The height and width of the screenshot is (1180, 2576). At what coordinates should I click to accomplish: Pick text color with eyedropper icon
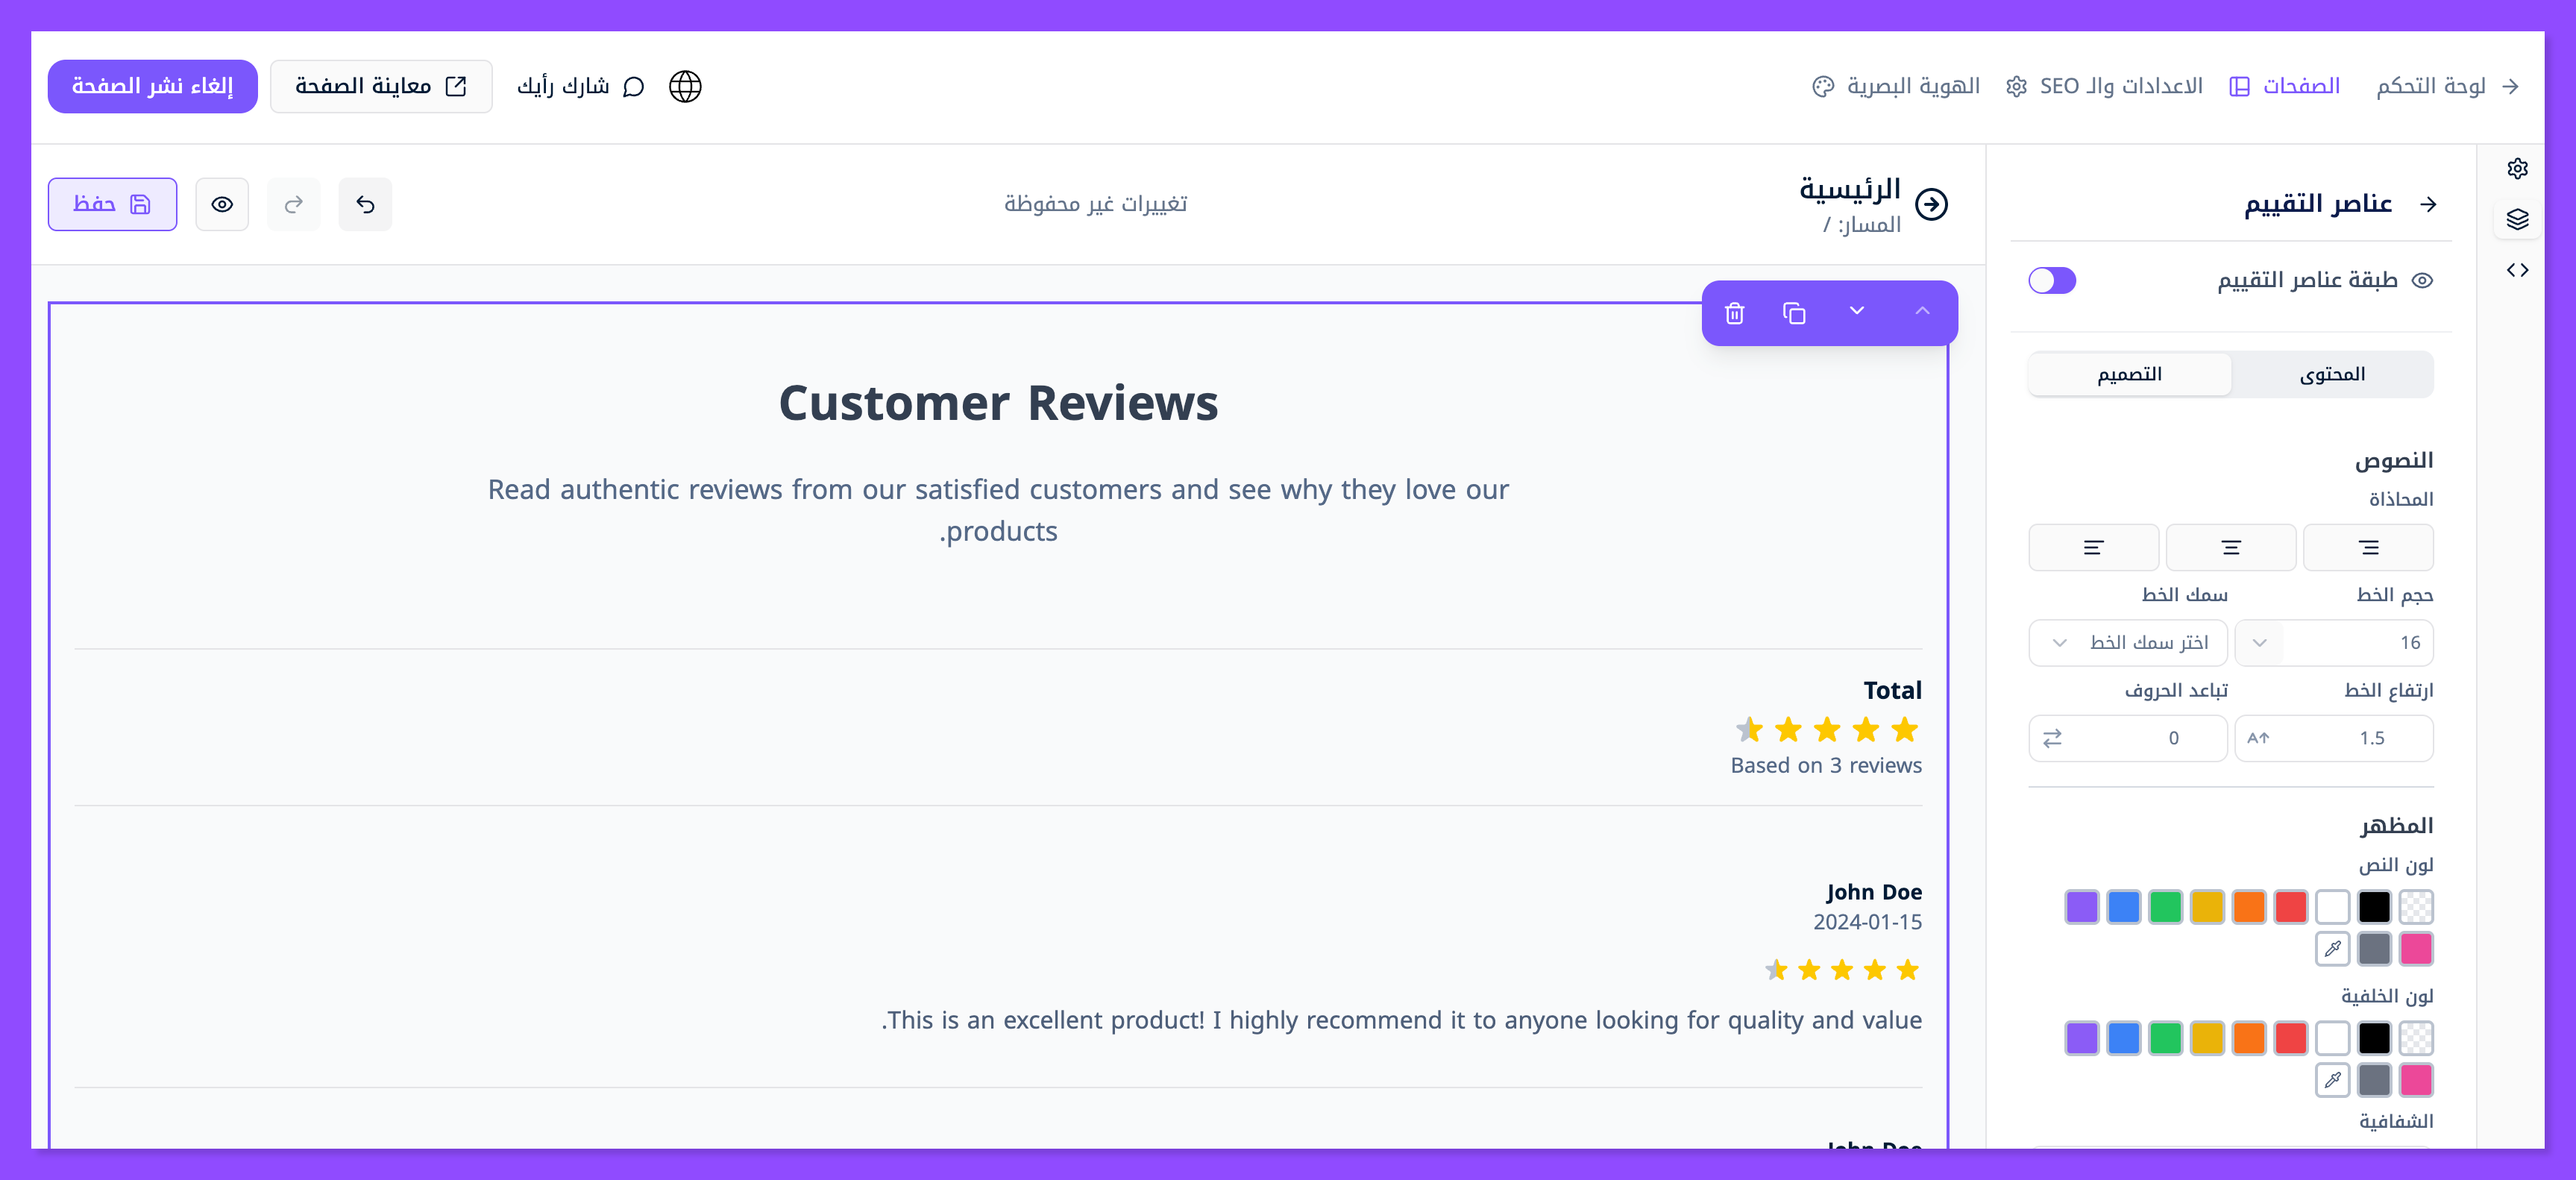pyautogui.click(x=2332, y=948)
